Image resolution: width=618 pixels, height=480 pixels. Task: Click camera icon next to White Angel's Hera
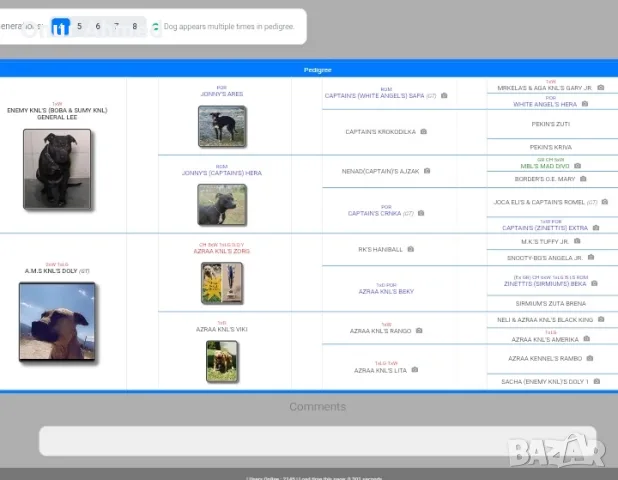pyautogui.click(x=585, y=104)
